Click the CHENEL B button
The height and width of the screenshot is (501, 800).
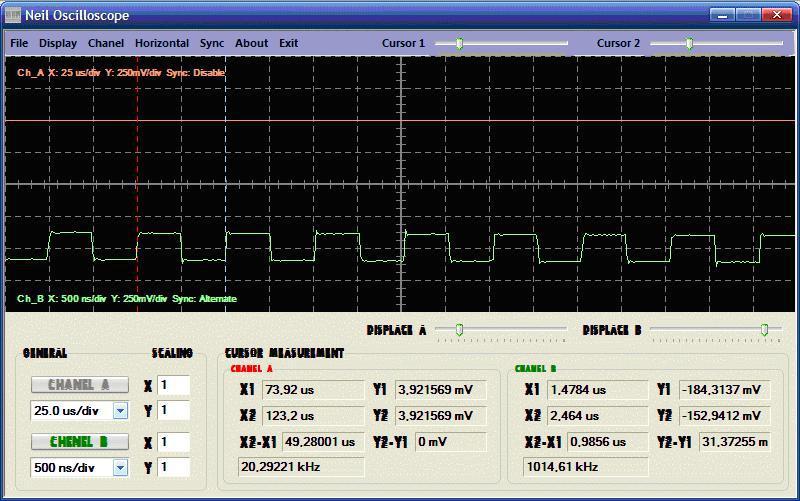click(80, 441)
